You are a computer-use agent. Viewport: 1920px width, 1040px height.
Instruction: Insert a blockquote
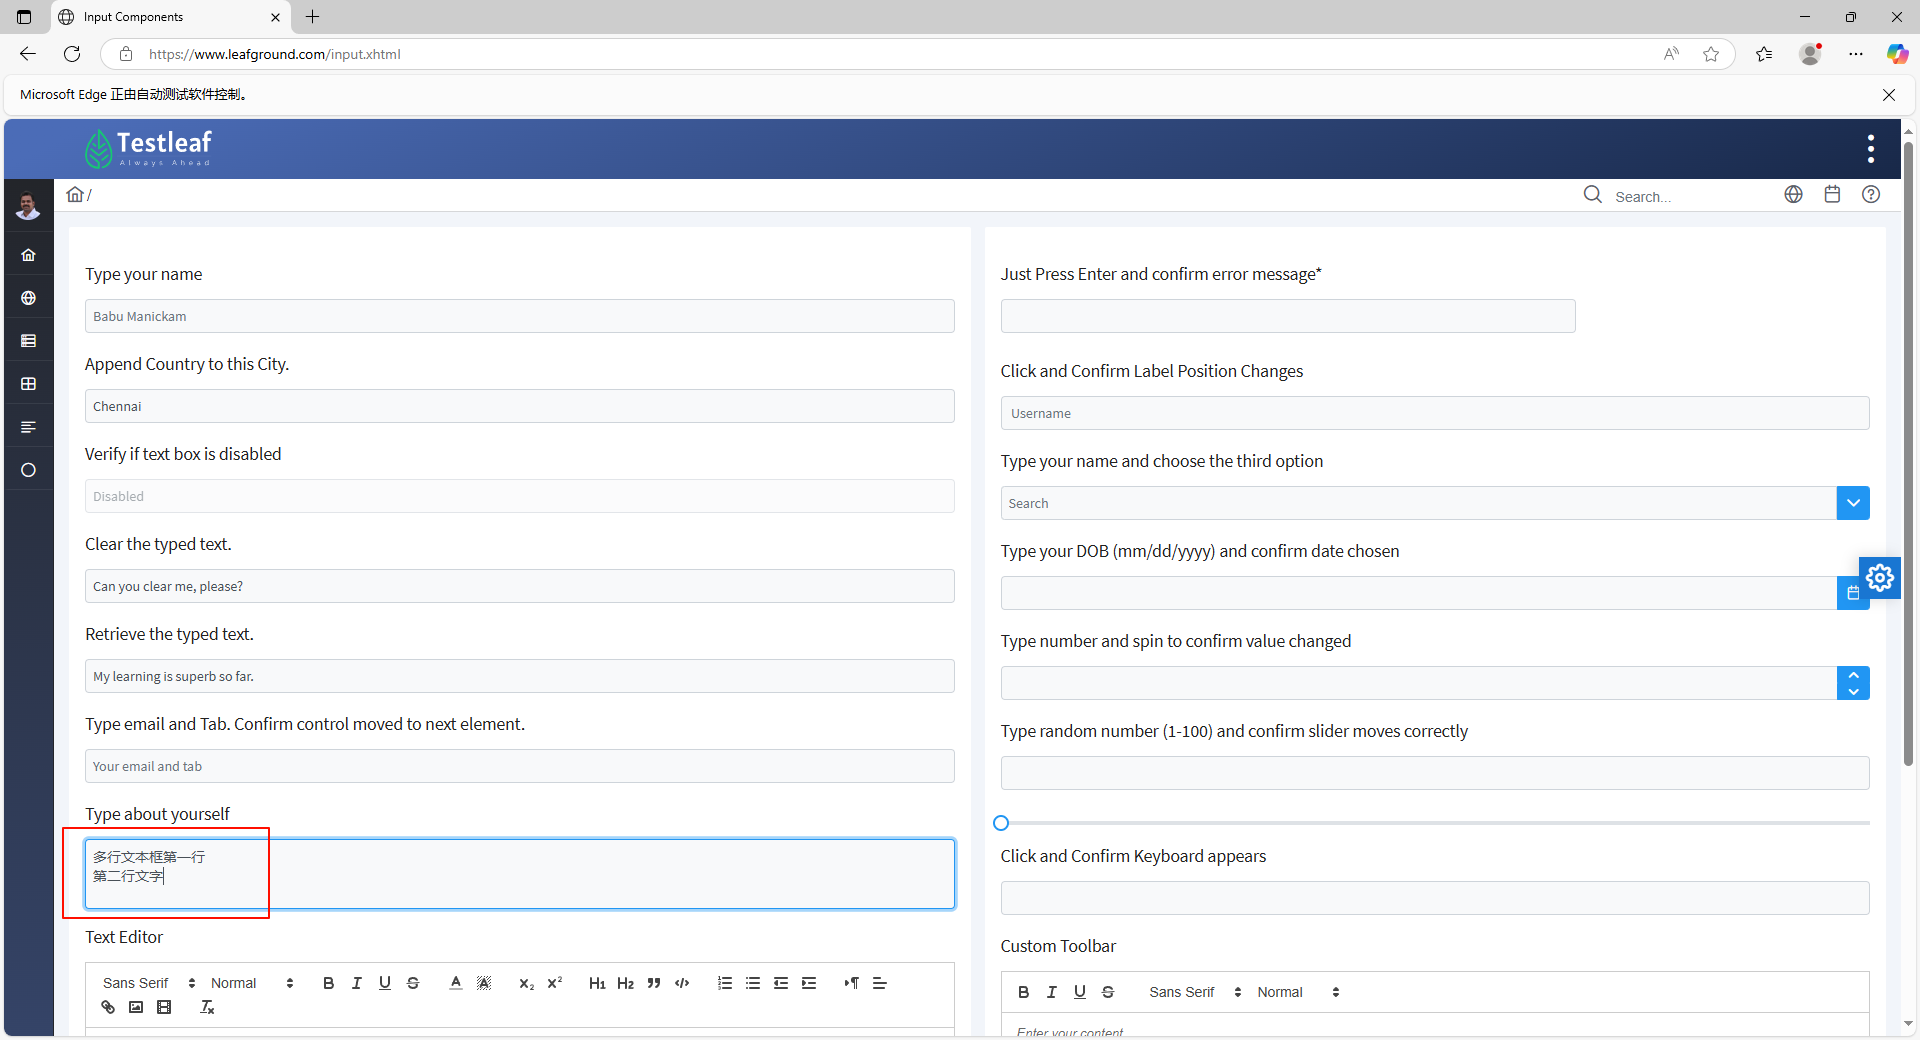tap(654, 983)
